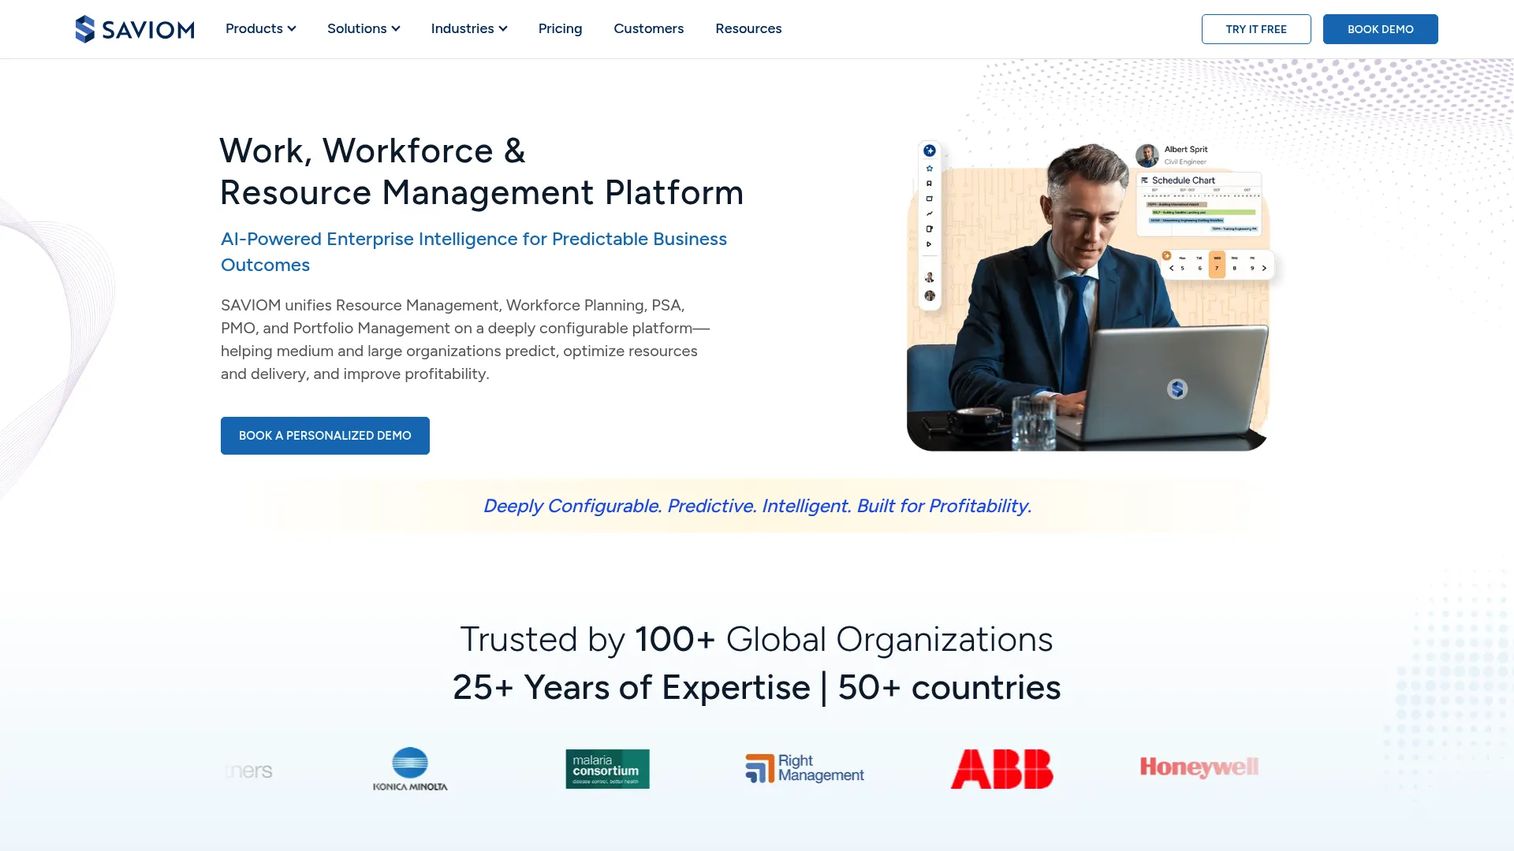Select highlighted day 7 in date strip
Image resolution: width=1514 pixels, height=851 pixels.
click(x=1217, y=264)
